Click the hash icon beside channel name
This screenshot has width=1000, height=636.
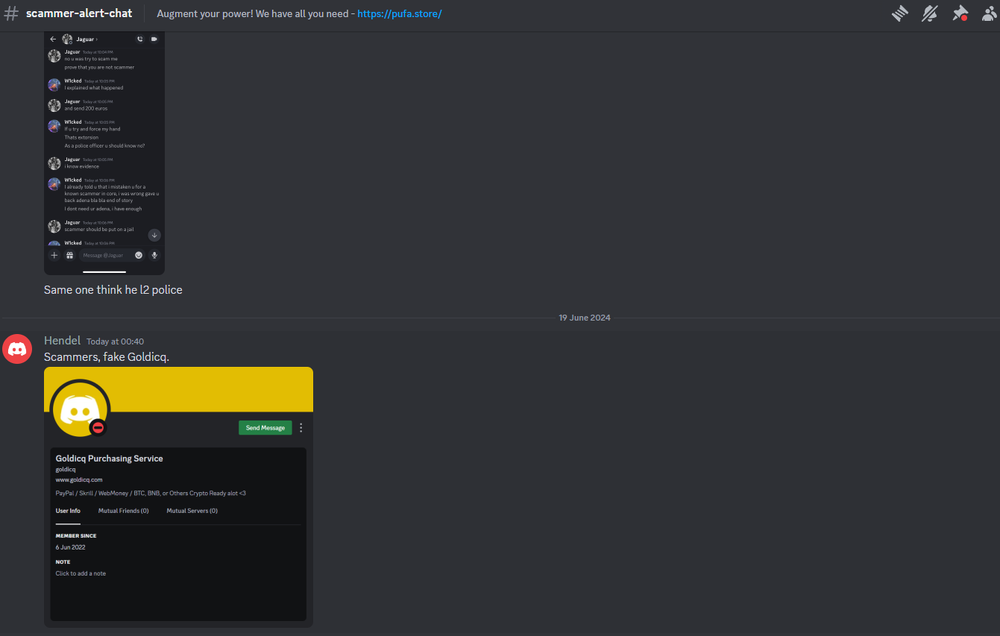(x=12, y=14)
